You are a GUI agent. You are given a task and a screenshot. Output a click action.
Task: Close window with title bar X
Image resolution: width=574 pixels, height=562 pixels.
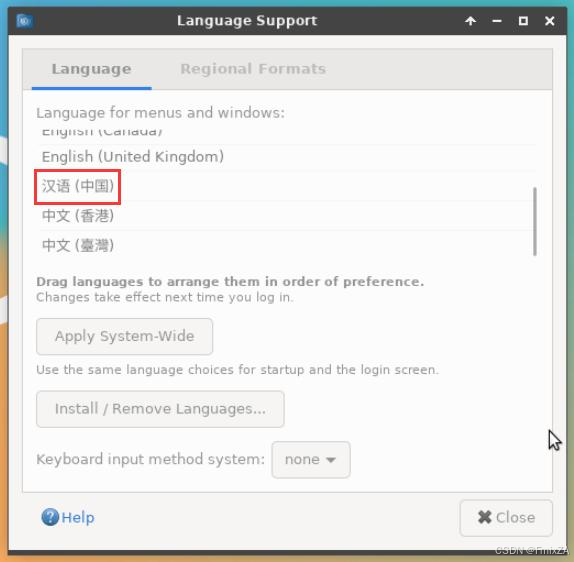(550, 21)
